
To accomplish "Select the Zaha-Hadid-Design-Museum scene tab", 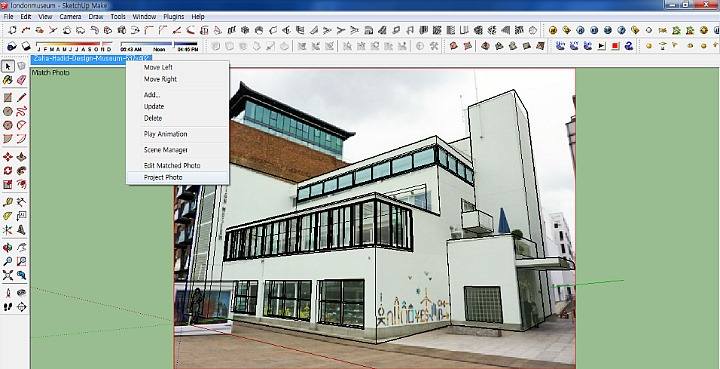I will 91,59.
